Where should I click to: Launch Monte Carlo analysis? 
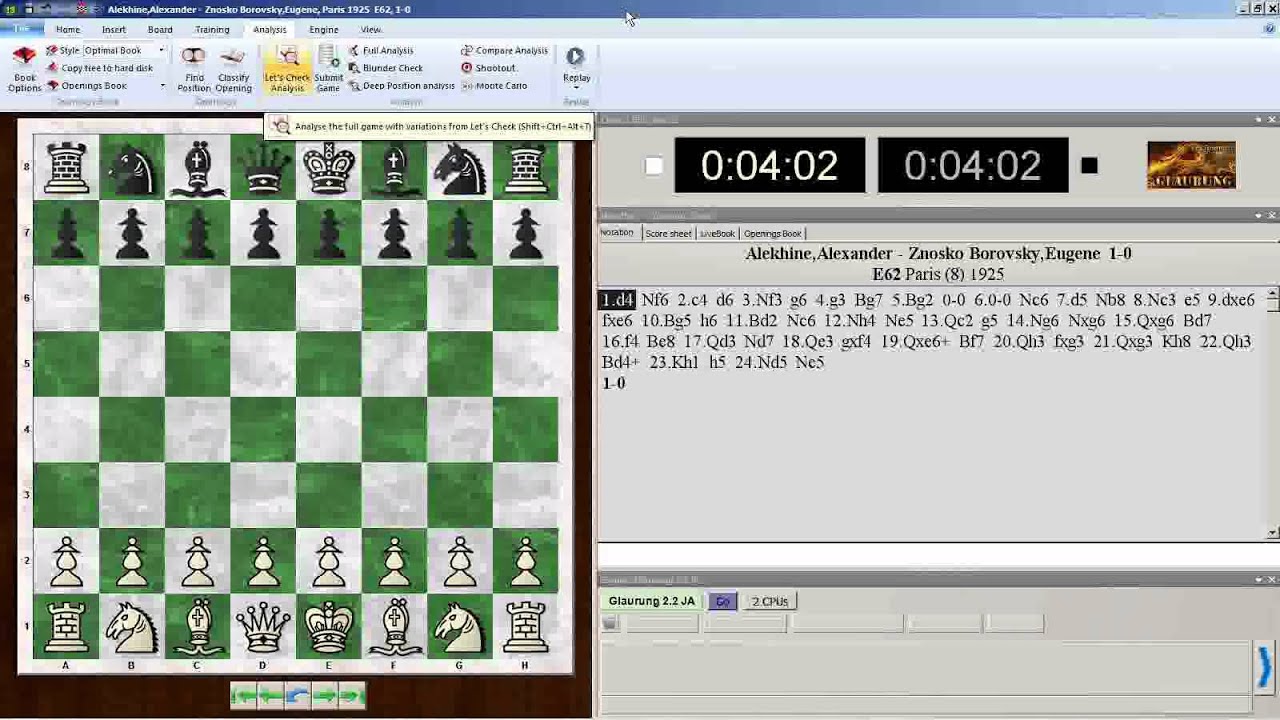[494, 86]
